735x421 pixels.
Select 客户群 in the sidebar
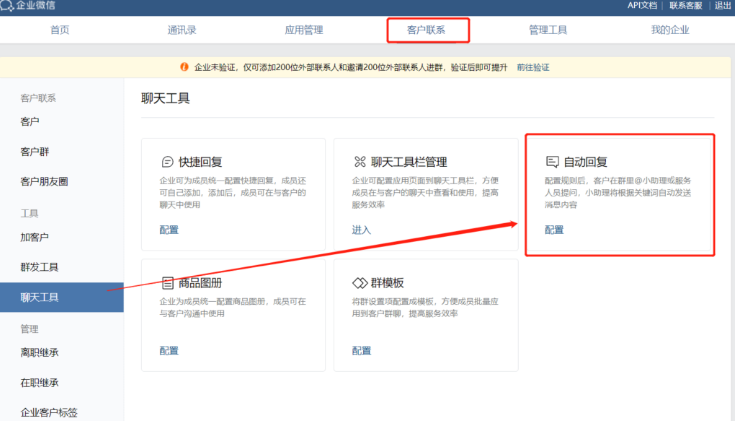click(x=36, y=152)
